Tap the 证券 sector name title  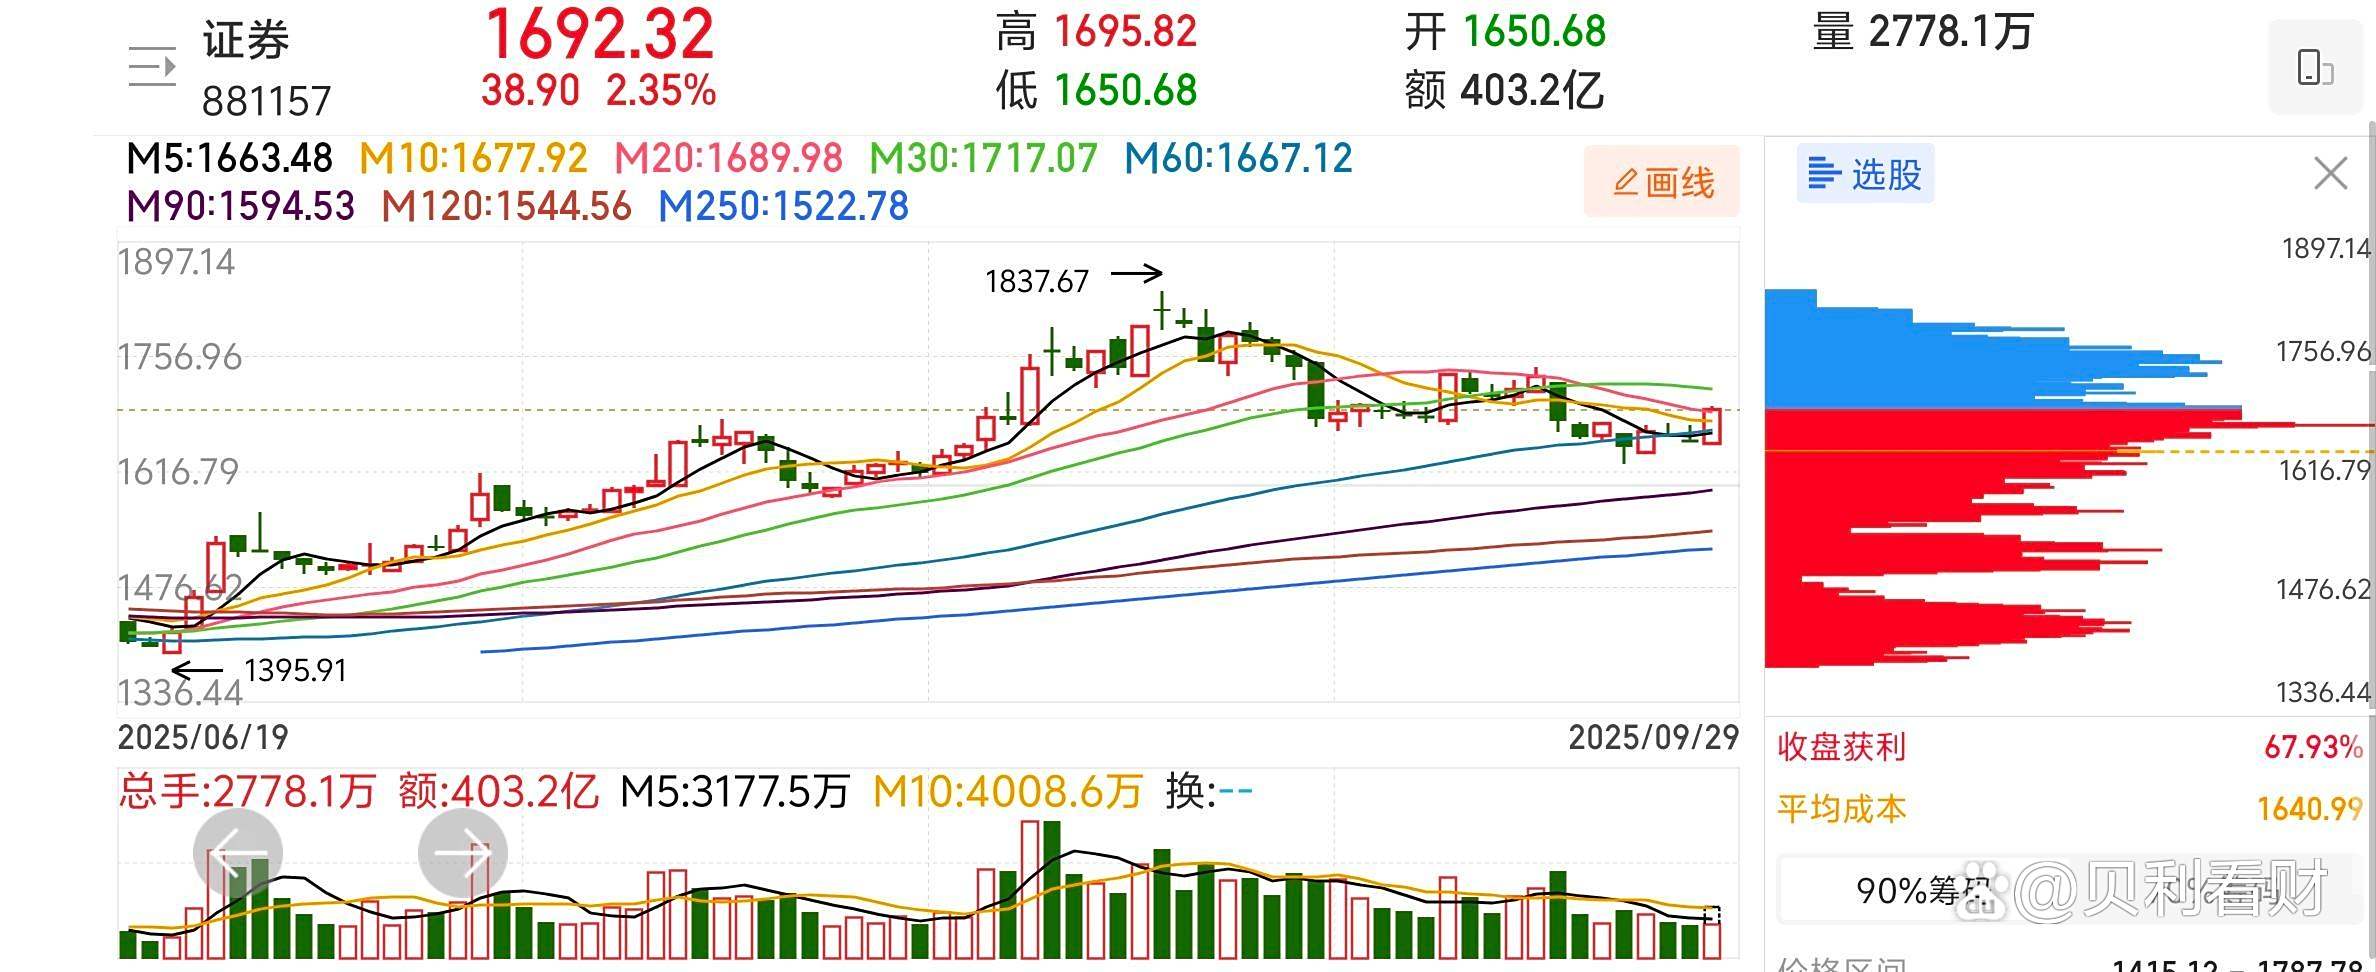246,40
